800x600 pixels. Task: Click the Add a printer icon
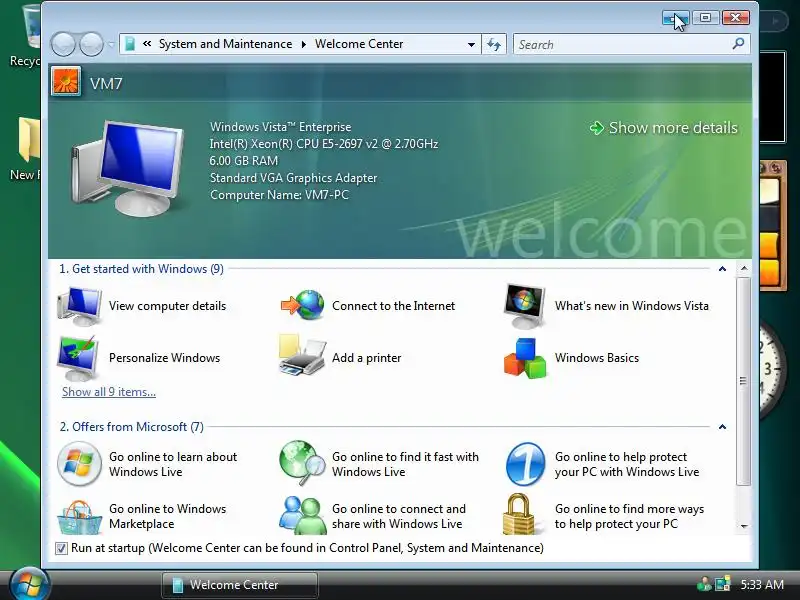pyautogui.click(x=302, y=355)
